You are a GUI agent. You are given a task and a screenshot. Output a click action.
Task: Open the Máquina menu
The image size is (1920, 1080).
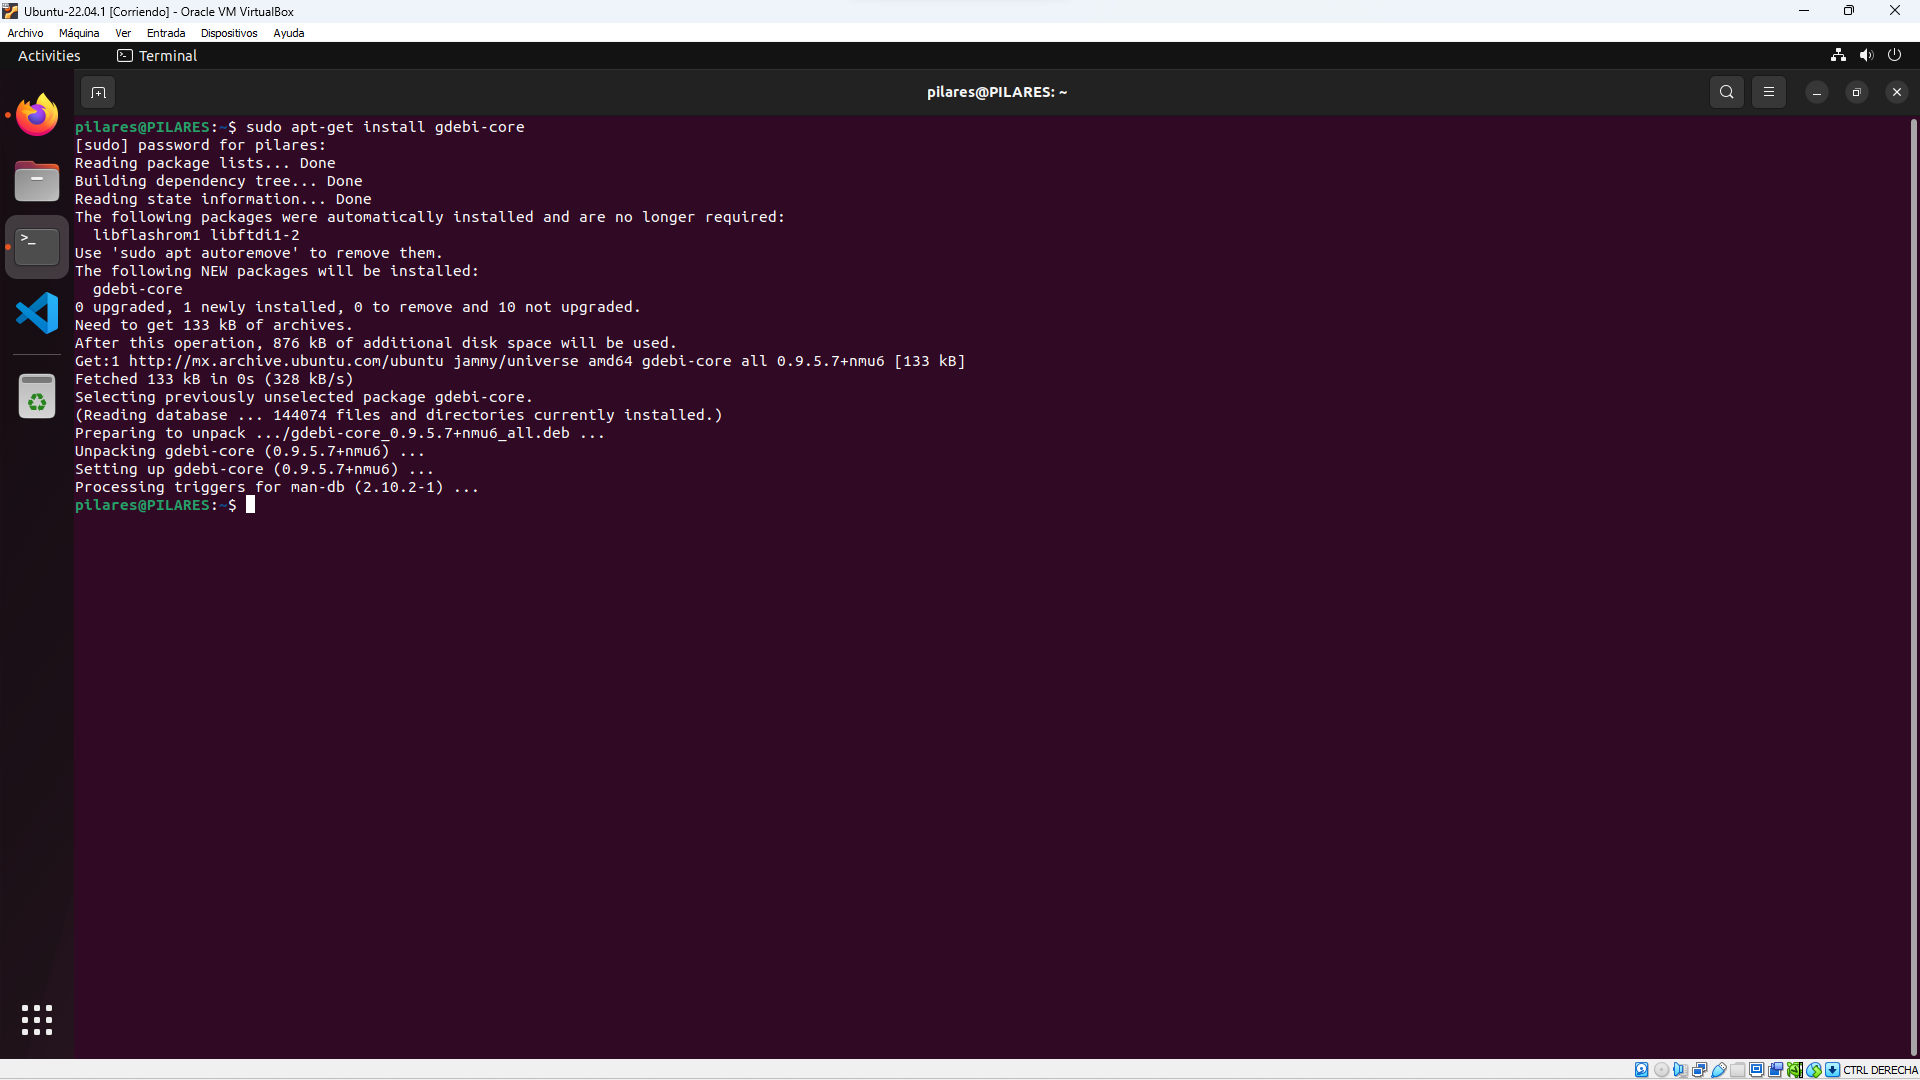(79, 33)
